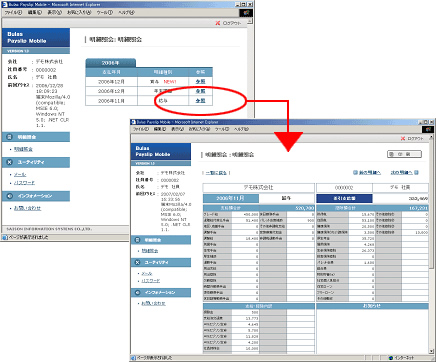
Task: Open 表示 menu in the back window
Action: [54, 12]
